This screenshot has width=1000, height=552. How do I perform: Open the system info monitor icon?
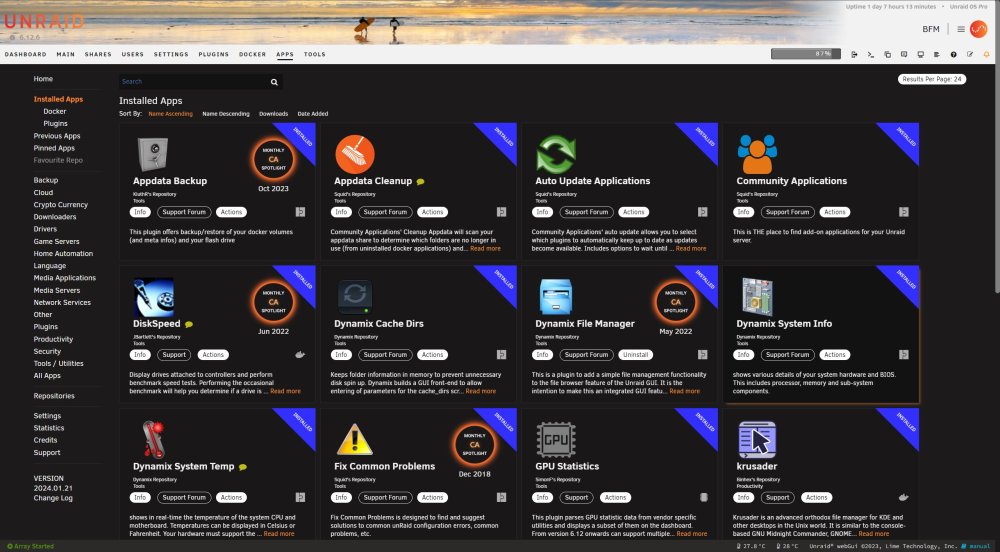pyautogui.click(x=920, y=55)
